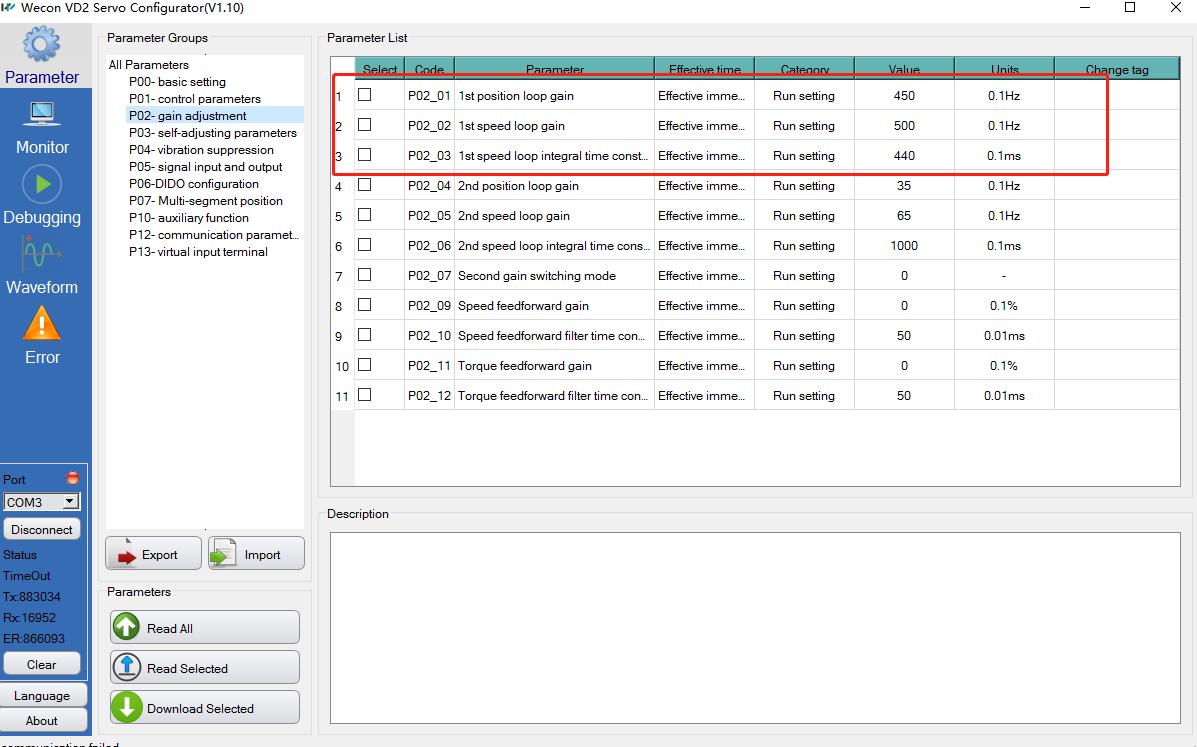Select P03- self-adjusting parameters group

[212, 133]
